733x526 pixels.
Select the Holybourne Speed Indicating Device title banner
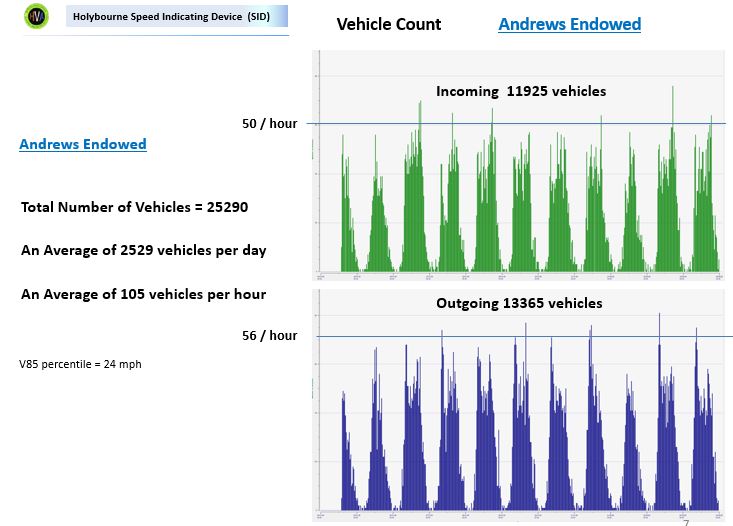point(172,16)
